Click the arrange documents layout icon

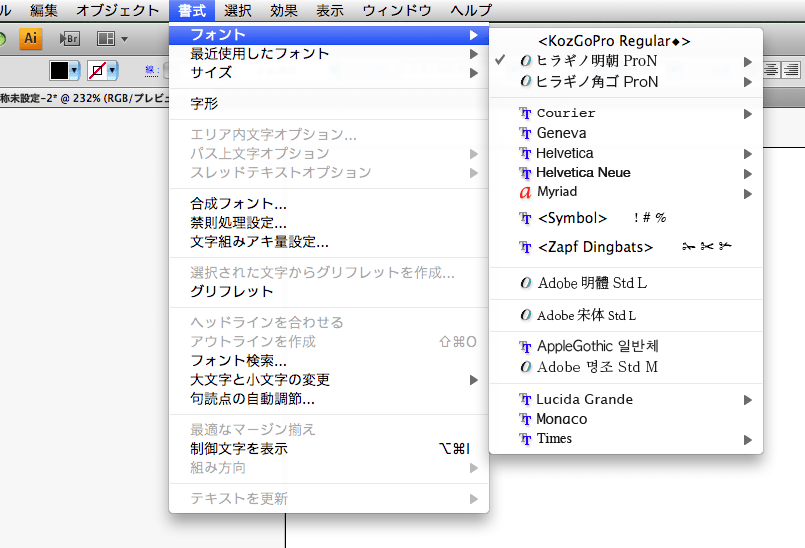106,39
